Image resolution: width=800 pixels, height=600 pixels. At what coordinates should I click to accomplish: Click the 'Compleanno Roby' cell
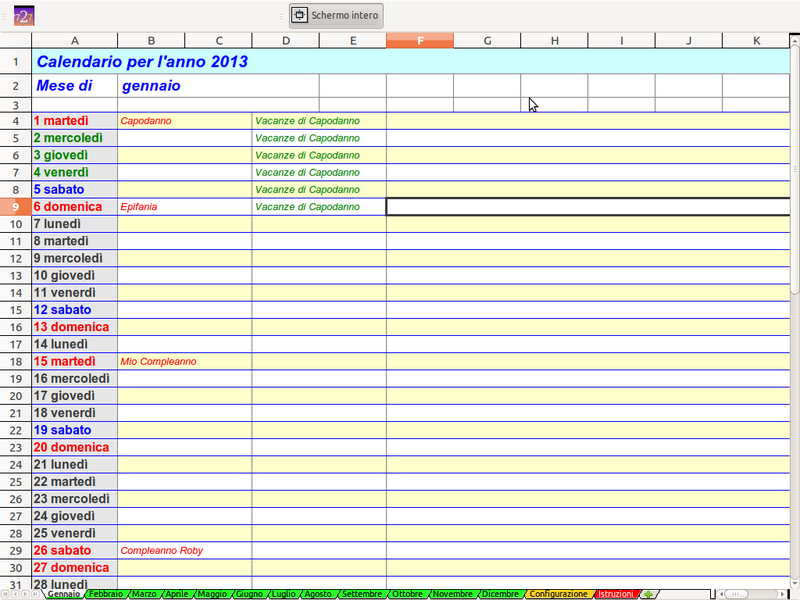(185, 551)
